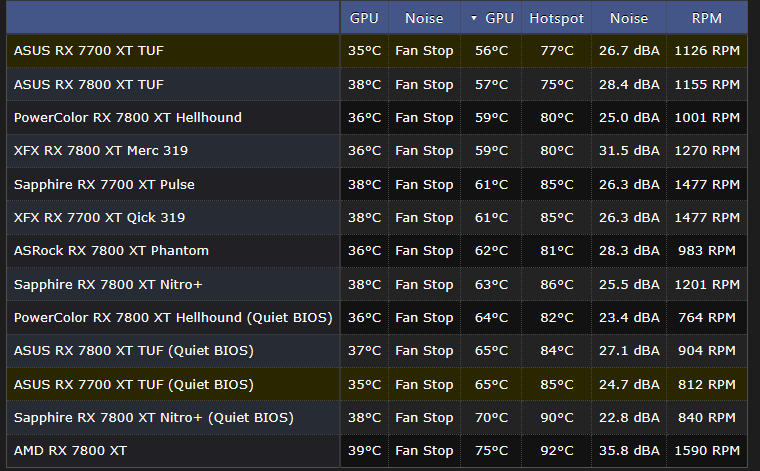Click the idle GPU column header

coord(364,18)
